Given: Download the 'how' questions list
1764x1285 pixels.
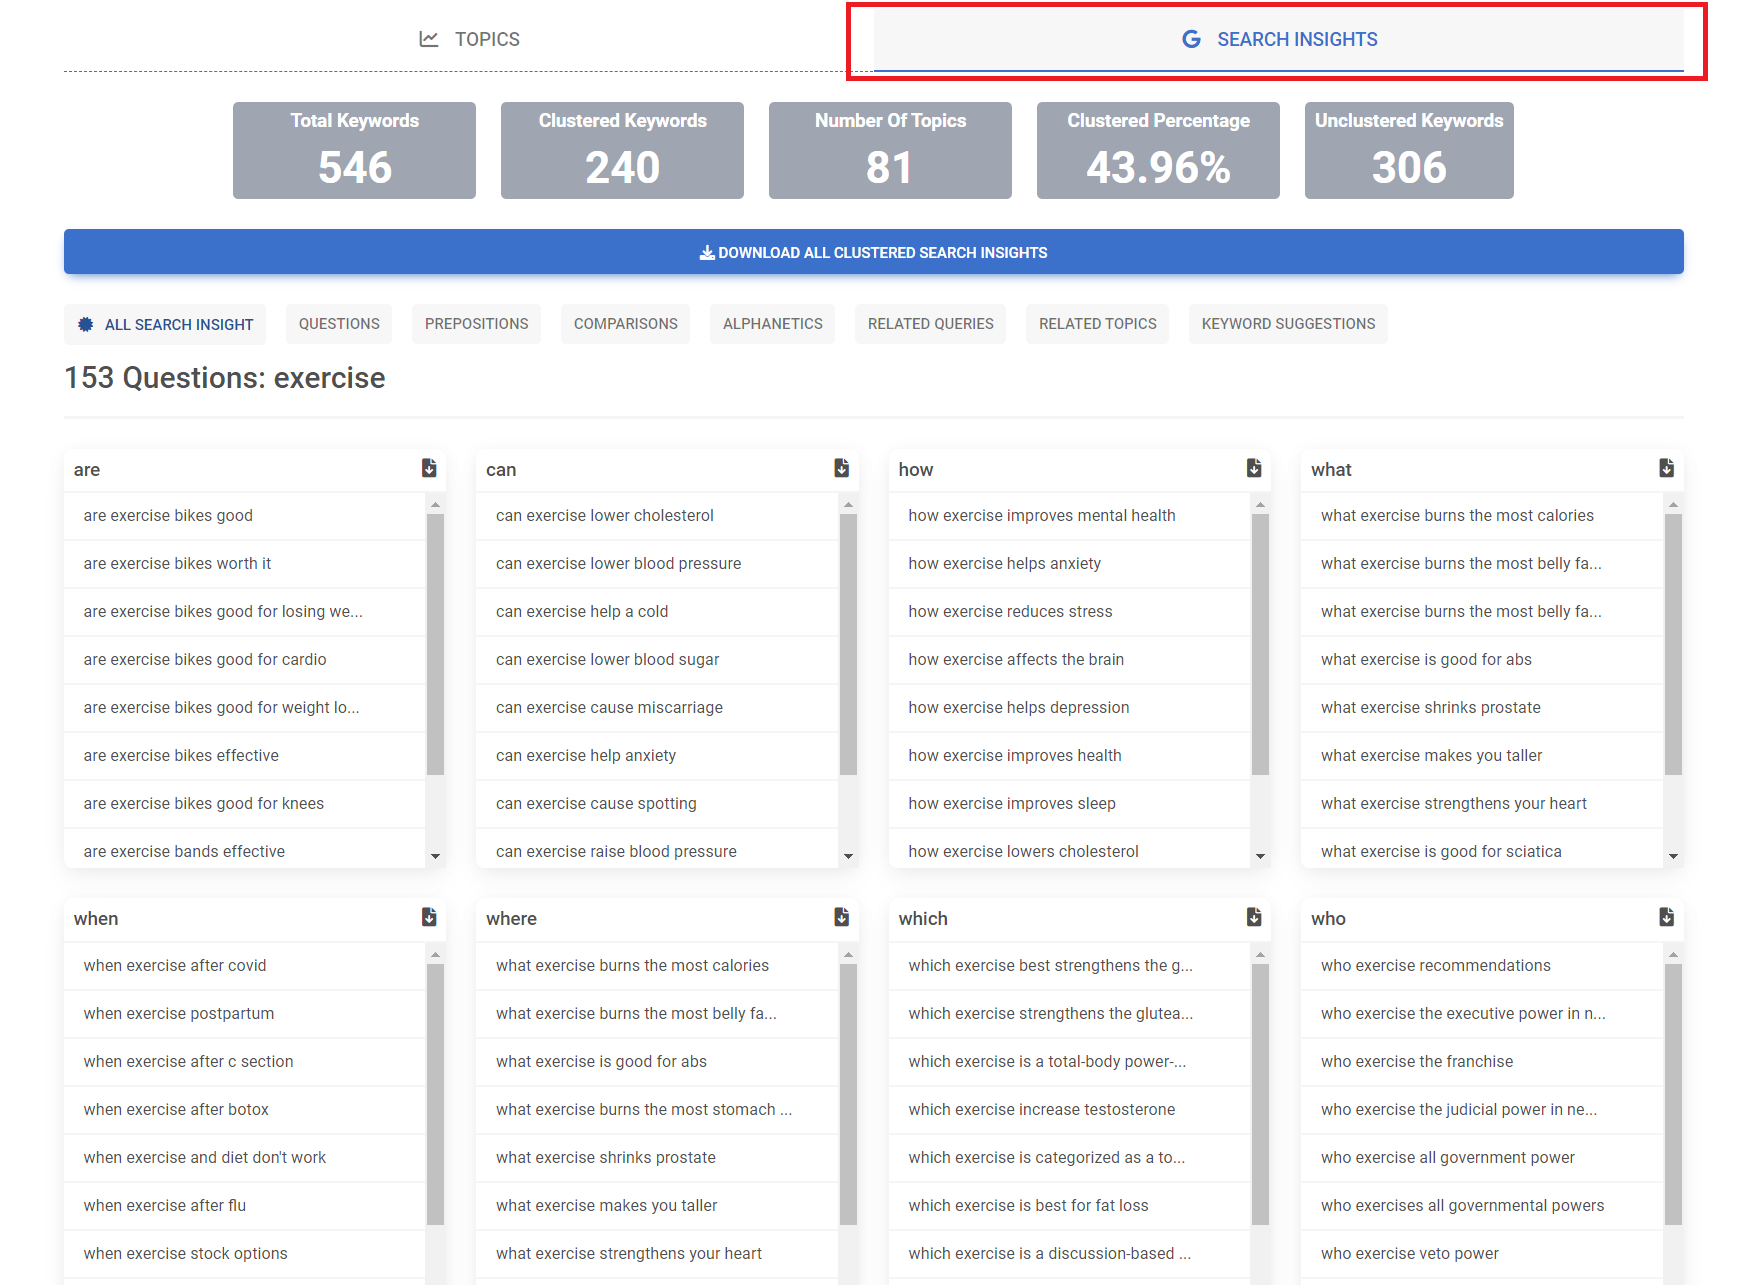Looking at the screenshot, I should 1254,468.
